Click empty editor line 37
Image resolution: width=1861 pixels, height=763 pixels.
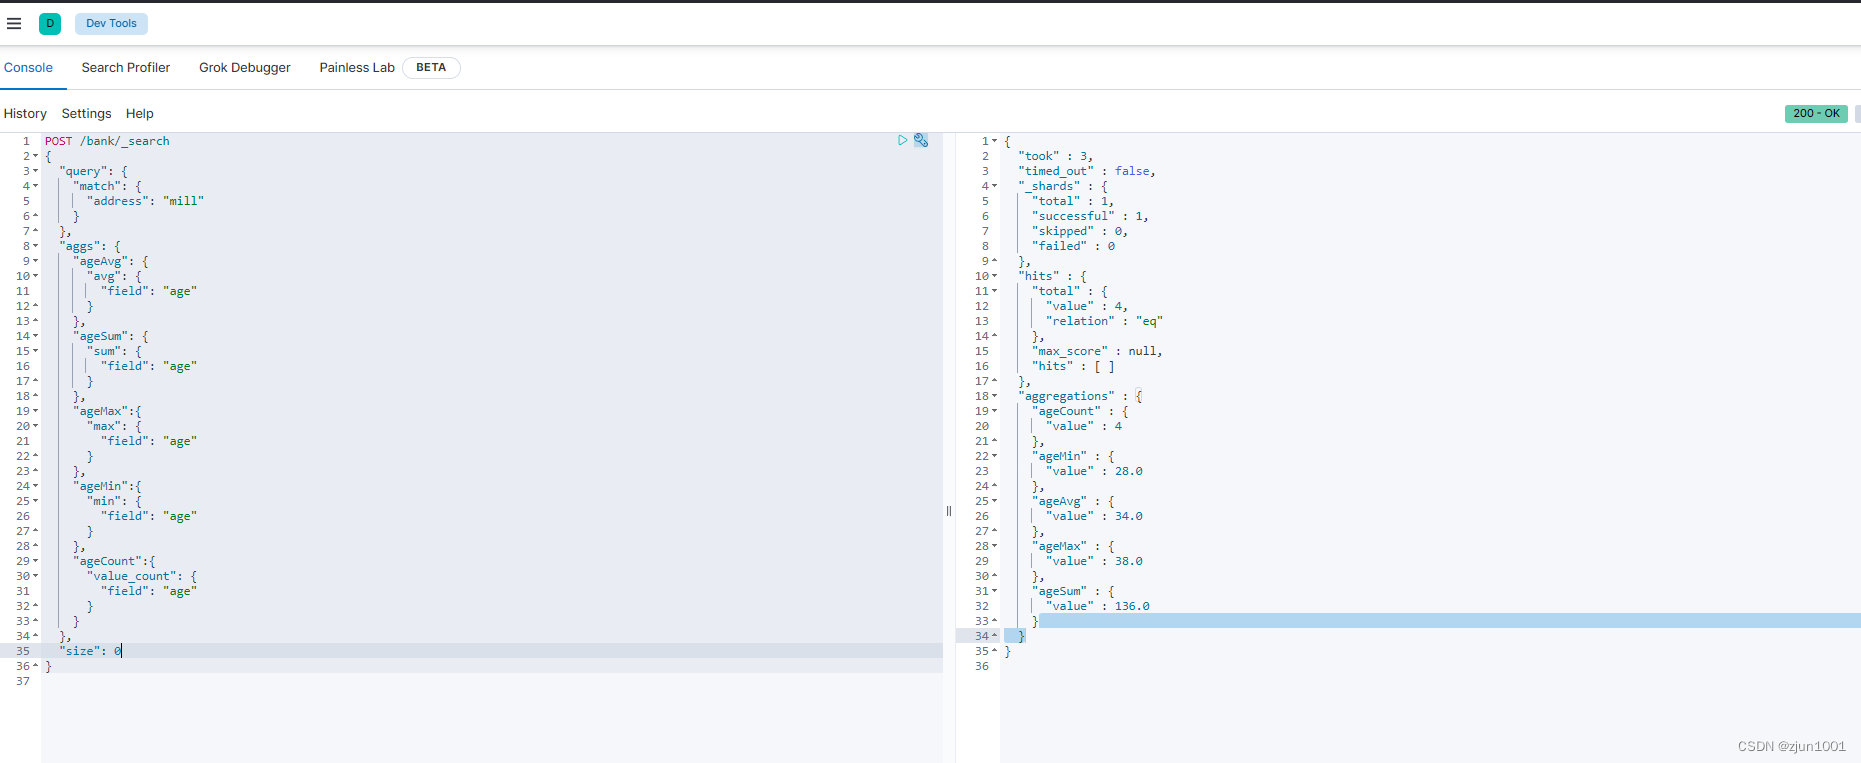(x=492, y=681)
